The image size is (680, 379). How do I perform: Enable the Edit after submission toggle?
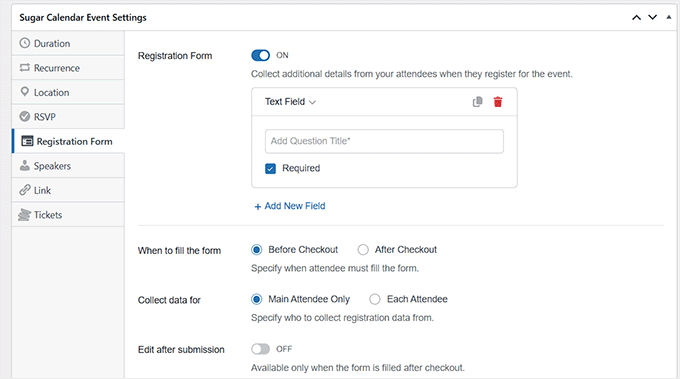click(x=260, y=349)
